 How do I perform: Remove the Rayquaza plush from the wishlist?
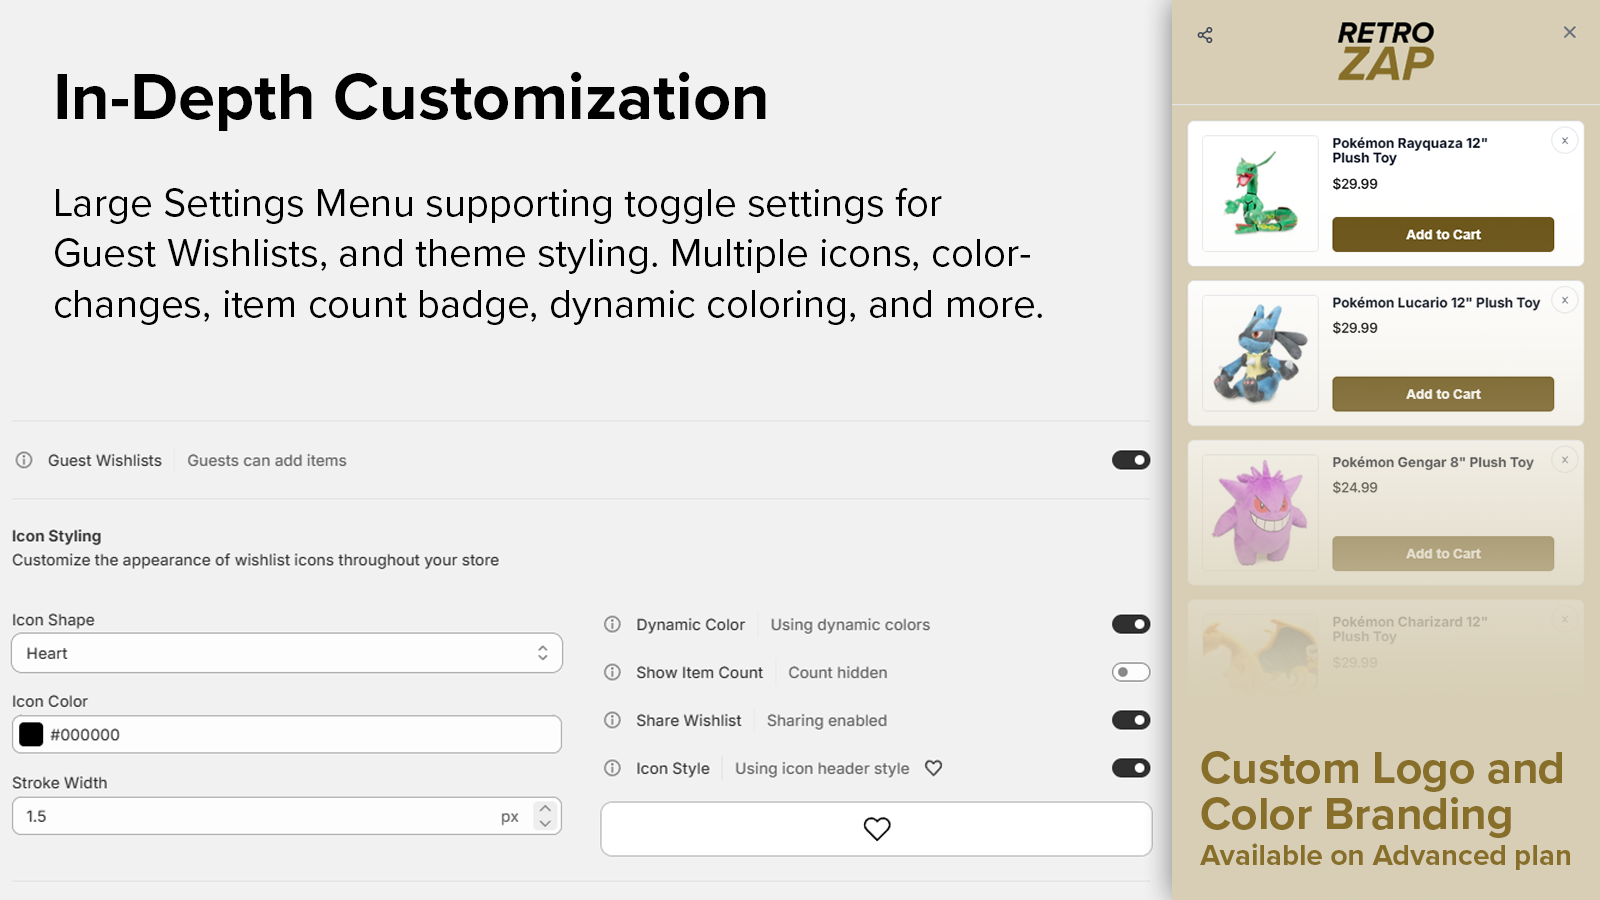point(1564,141)
